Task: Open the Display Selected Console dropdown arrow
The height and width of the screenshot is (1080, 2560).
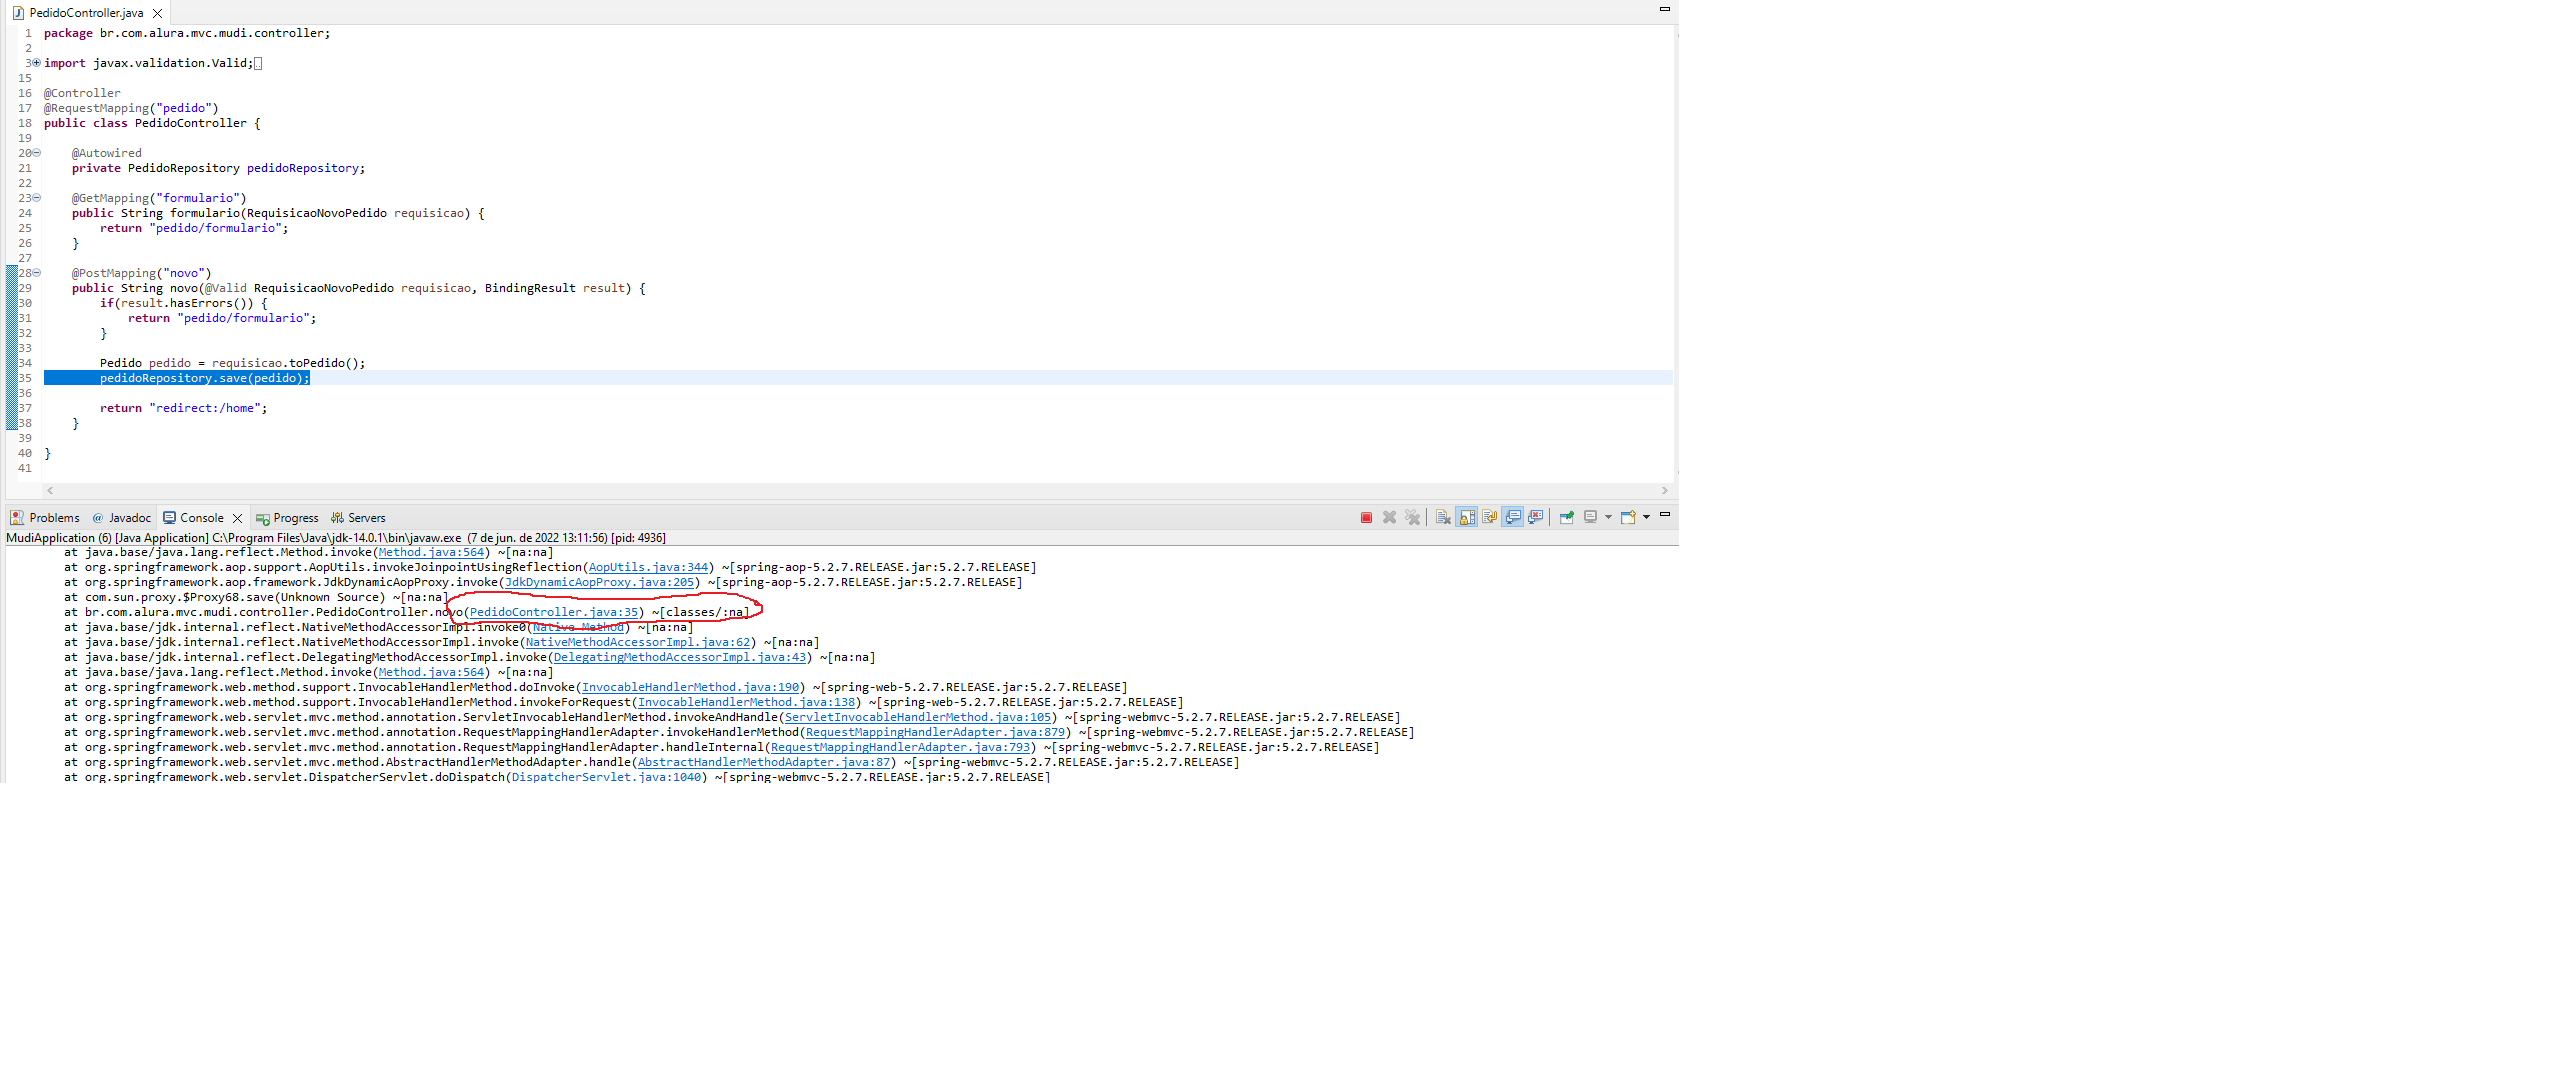Action: pos(1608,517)
